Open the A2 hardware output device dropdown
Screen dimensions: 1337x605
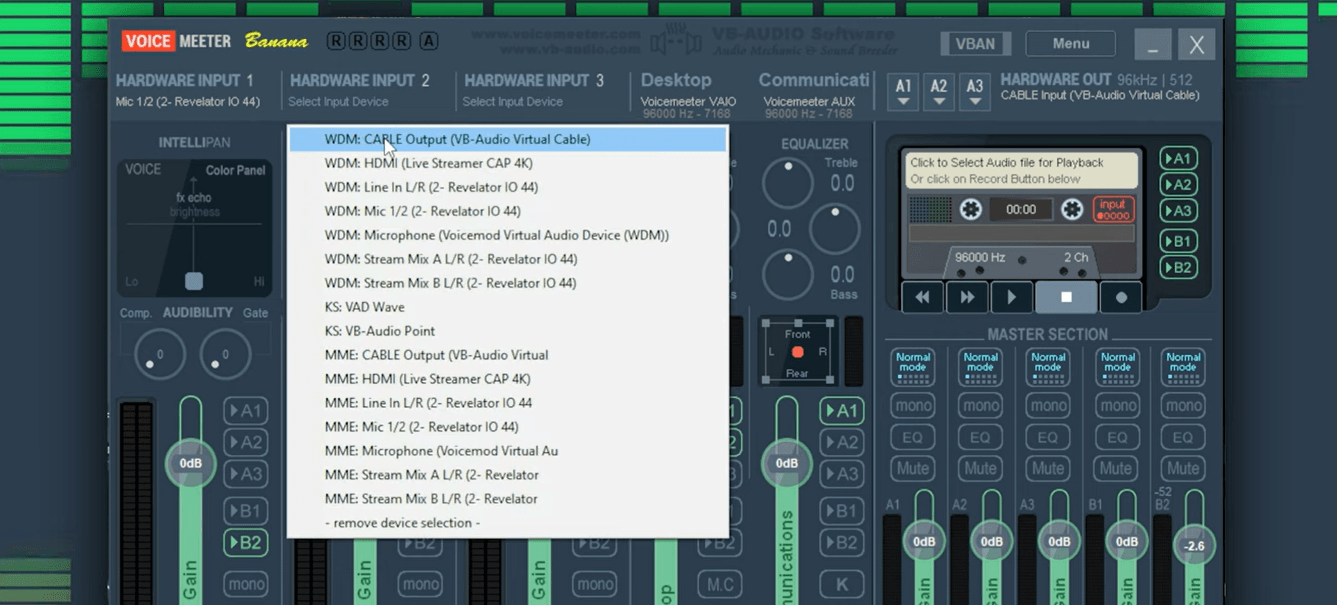pos(939,91)
